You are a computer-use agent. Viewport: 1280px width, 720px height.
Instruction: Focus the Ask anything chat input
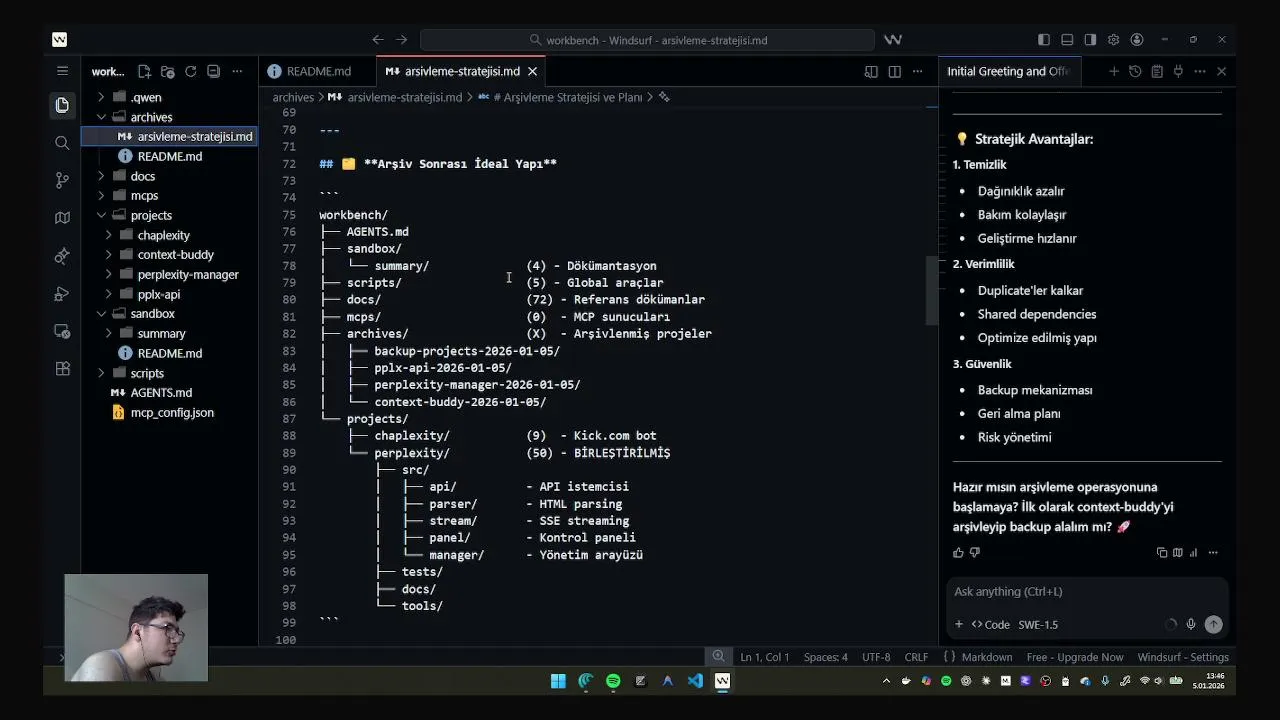pos(1087,591)
